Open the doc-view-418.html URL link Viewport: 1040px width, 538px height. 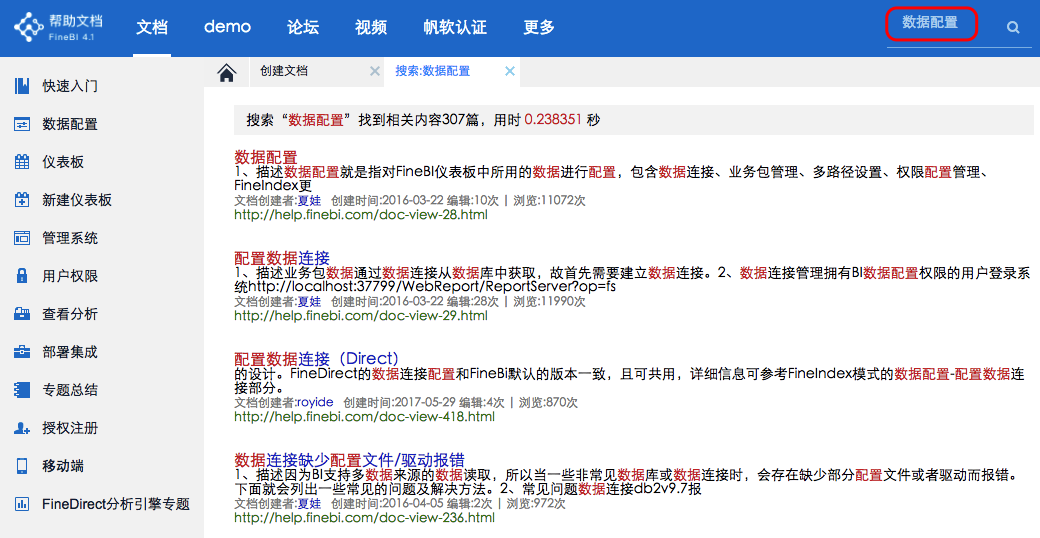tap(364, 417)
